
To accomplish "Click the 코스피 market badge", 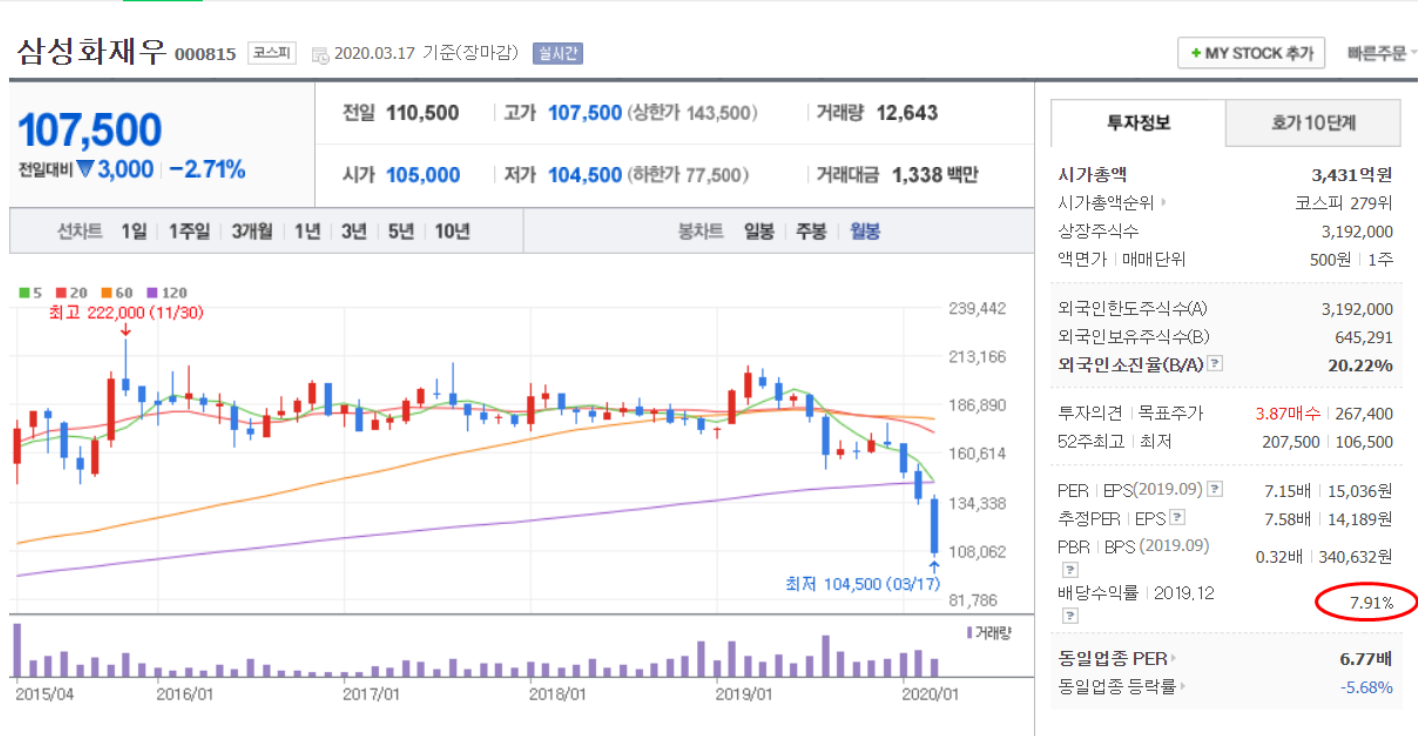I will click(x=272, y=53).
